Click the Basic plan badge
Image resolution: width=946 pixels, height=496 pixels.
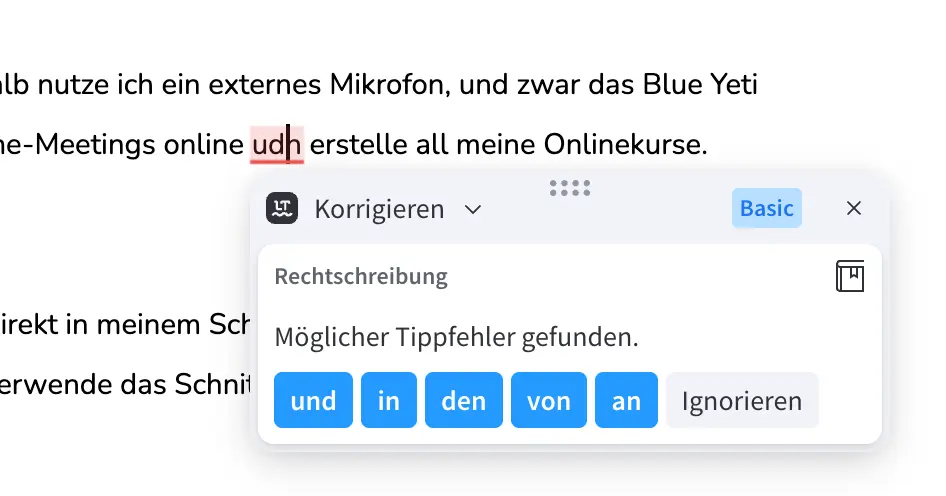[766, 208]
